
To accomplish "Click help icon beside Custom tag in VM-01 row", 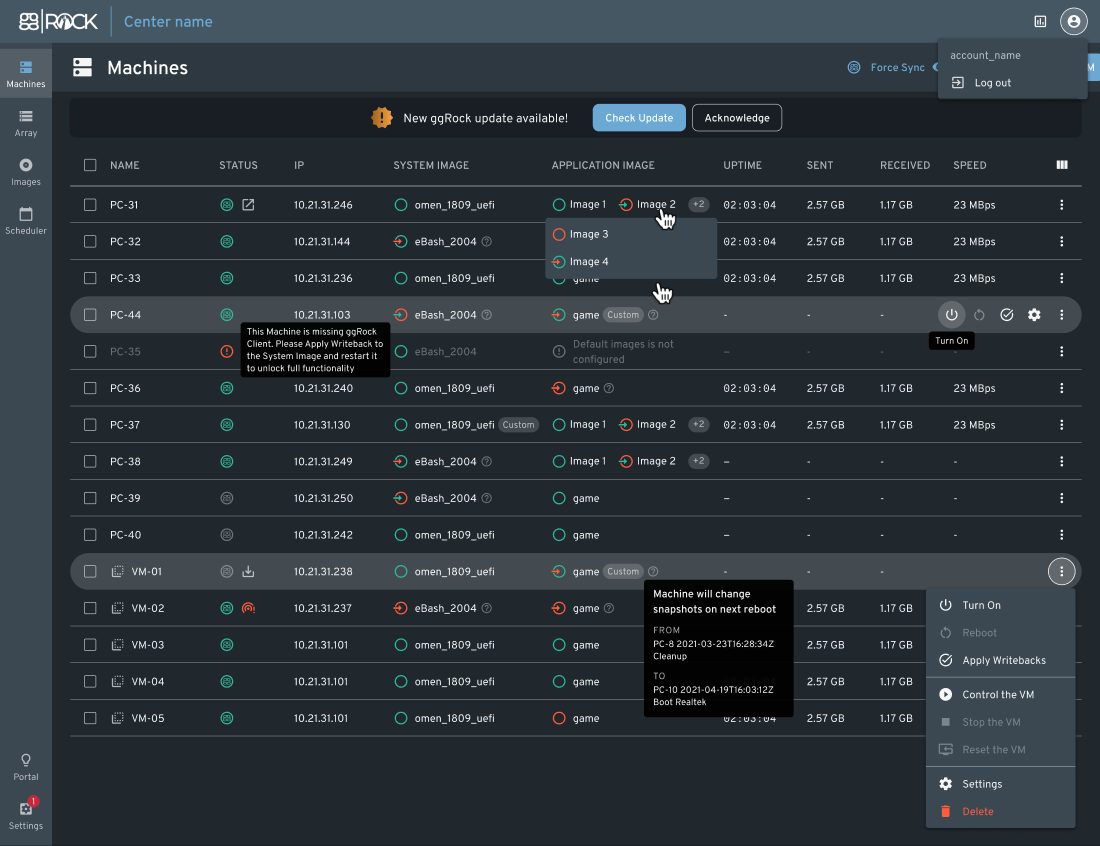I will 653,572.
